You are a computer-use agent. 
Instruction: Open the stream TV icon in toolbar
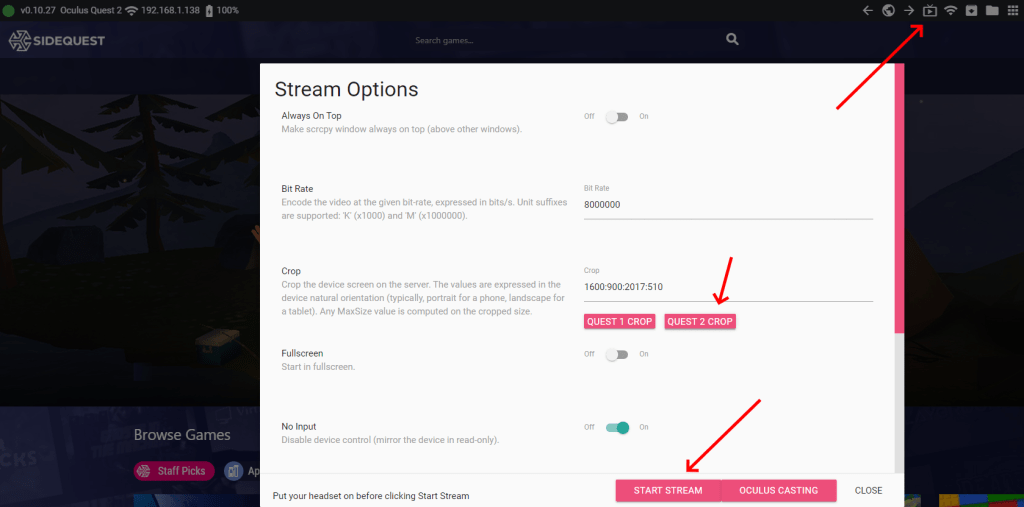930,11
